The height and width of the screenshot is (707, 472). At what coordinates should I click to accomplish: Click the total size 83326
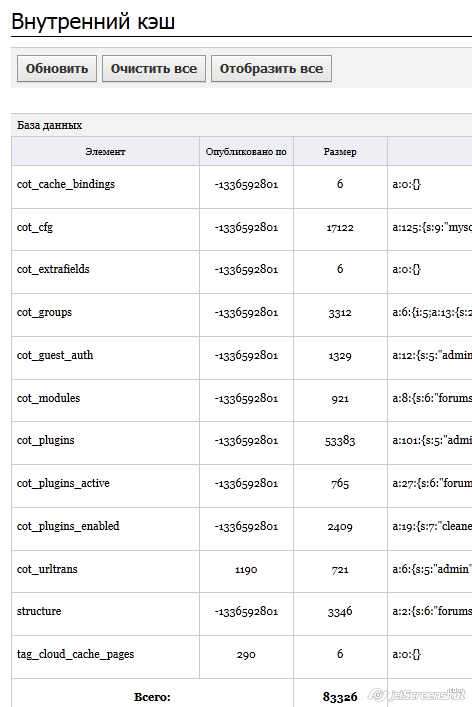340,697
